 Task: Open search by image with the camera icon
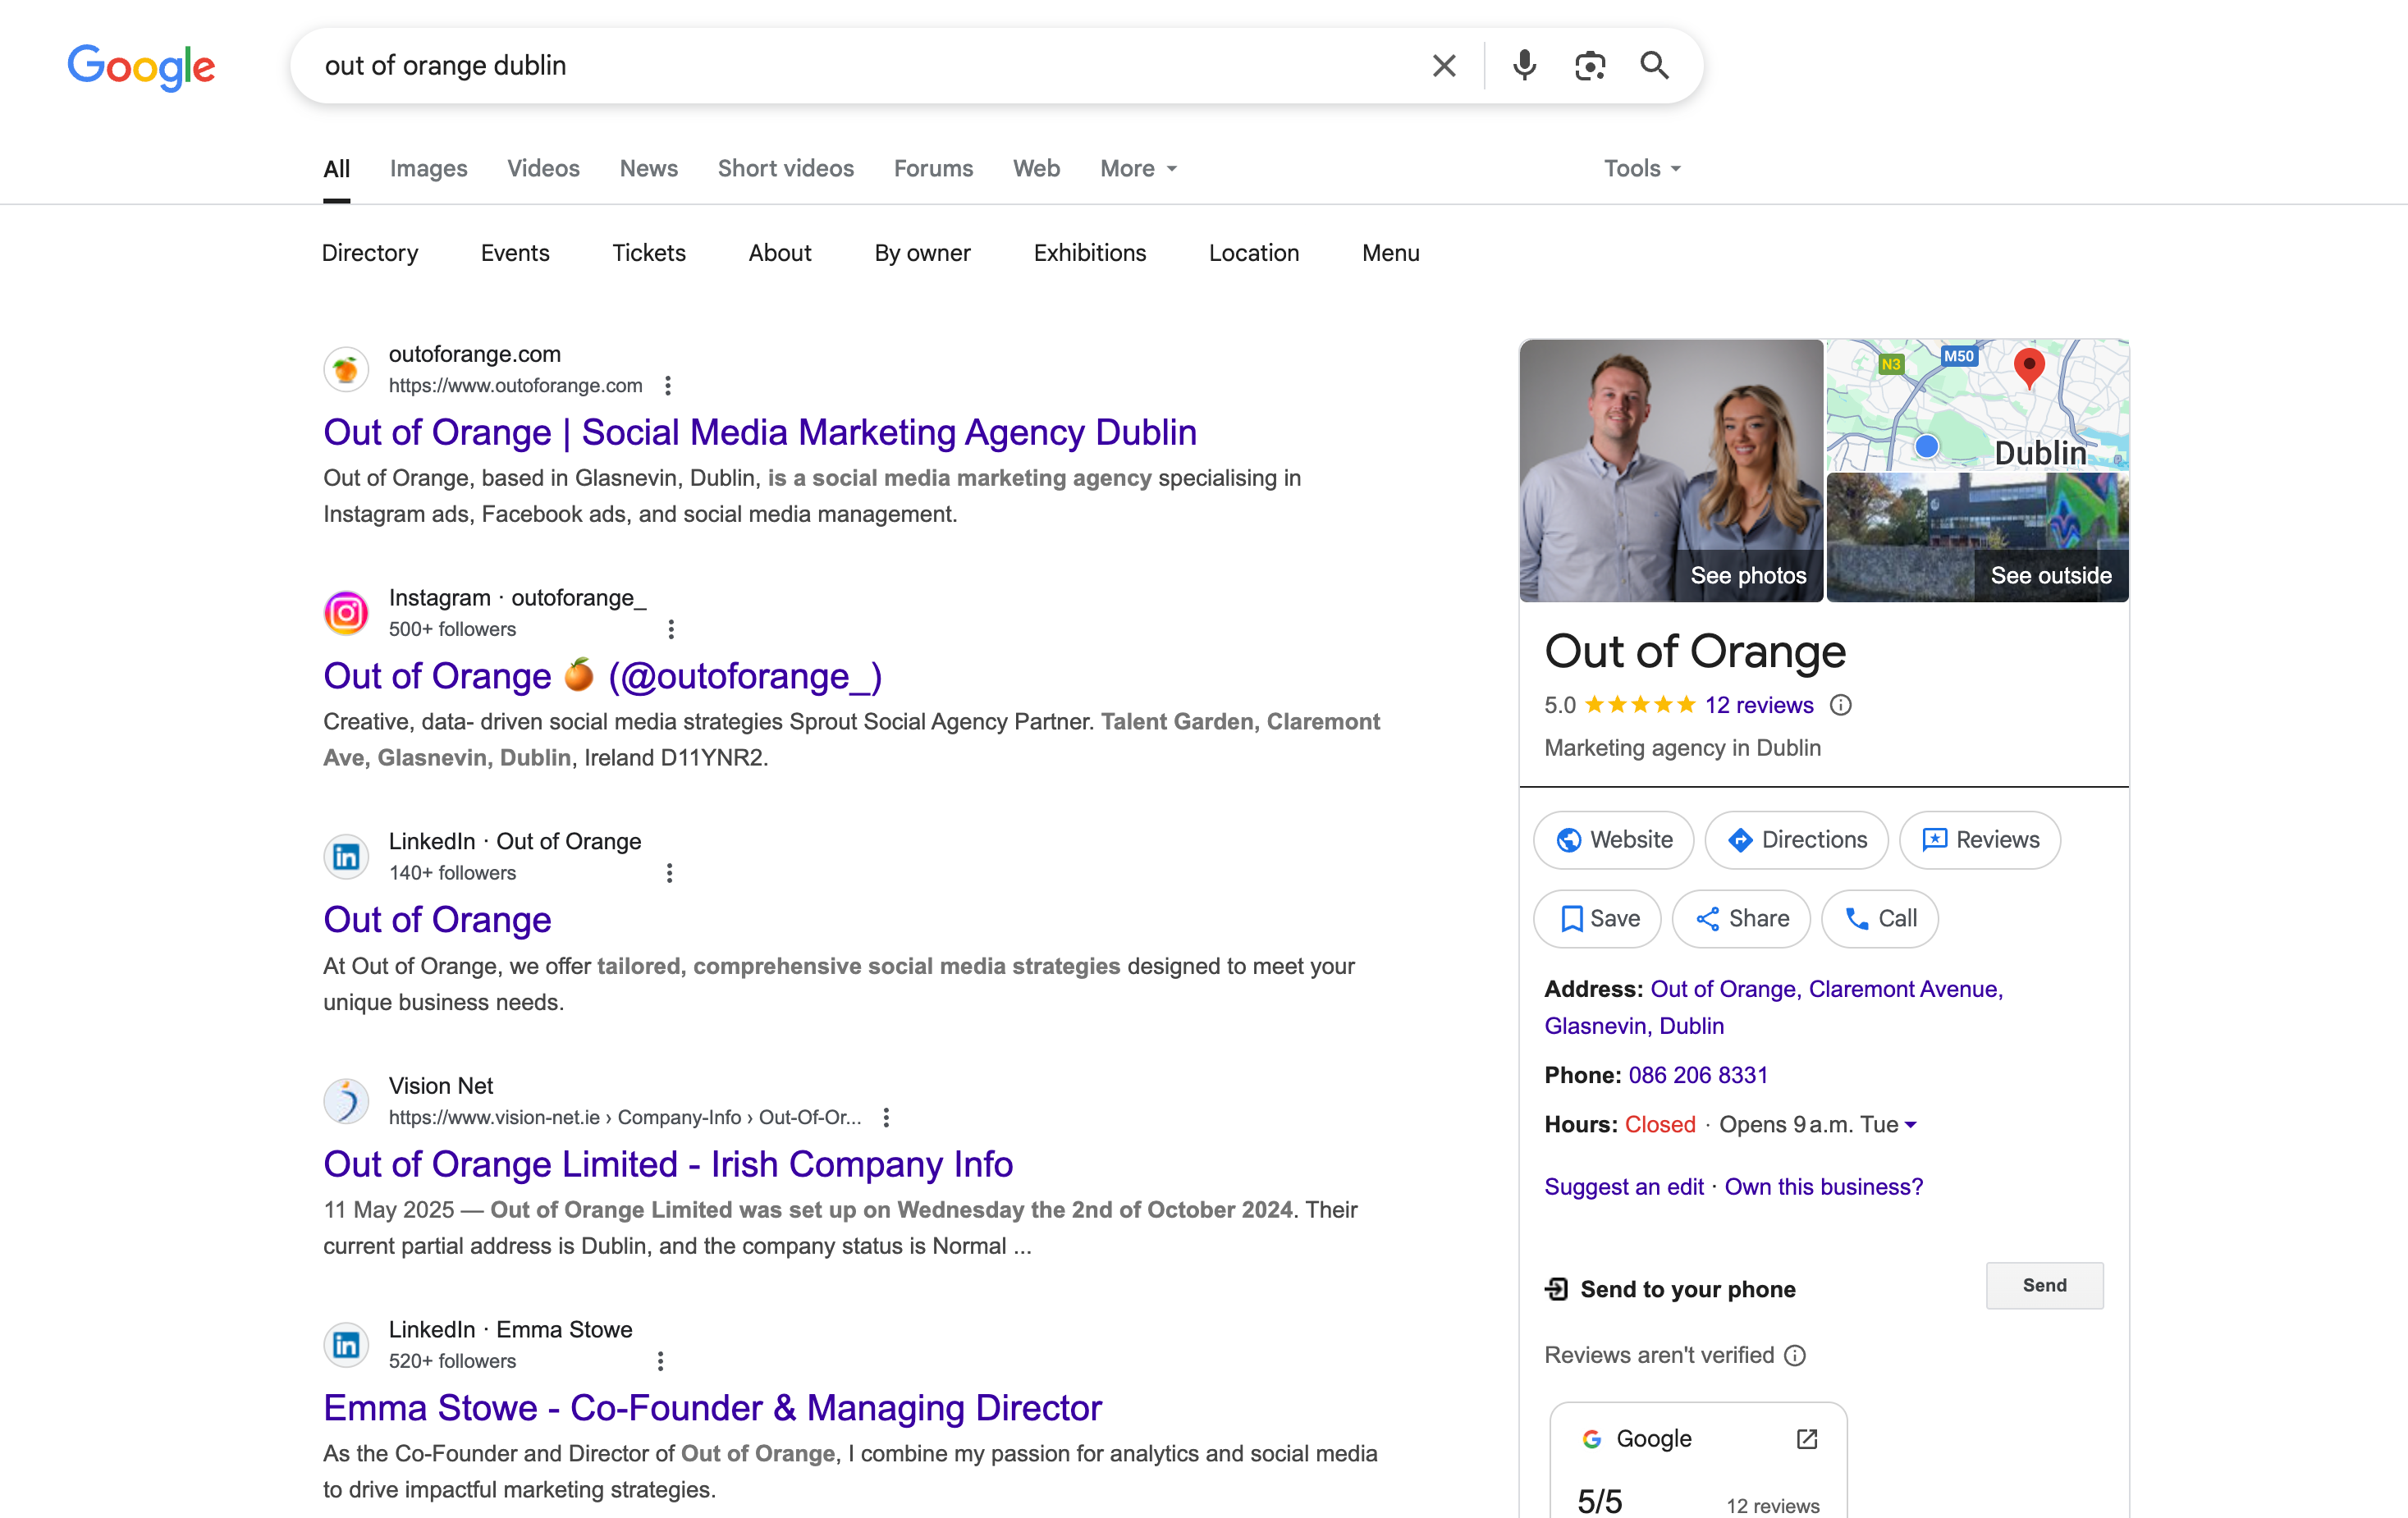click(1589, 65)
